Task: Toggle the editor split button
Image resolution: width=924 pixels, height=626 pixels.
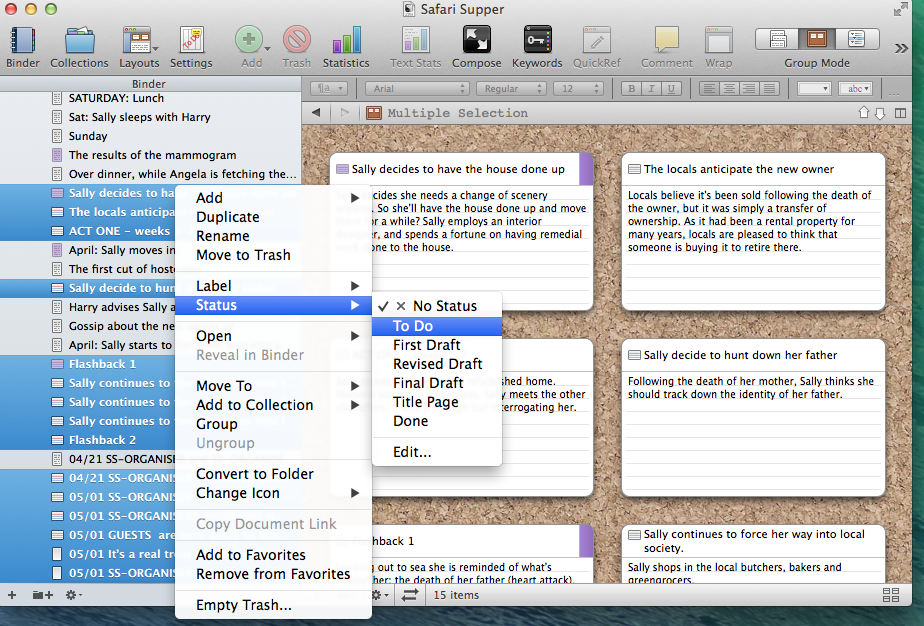Action: (900, 113)
